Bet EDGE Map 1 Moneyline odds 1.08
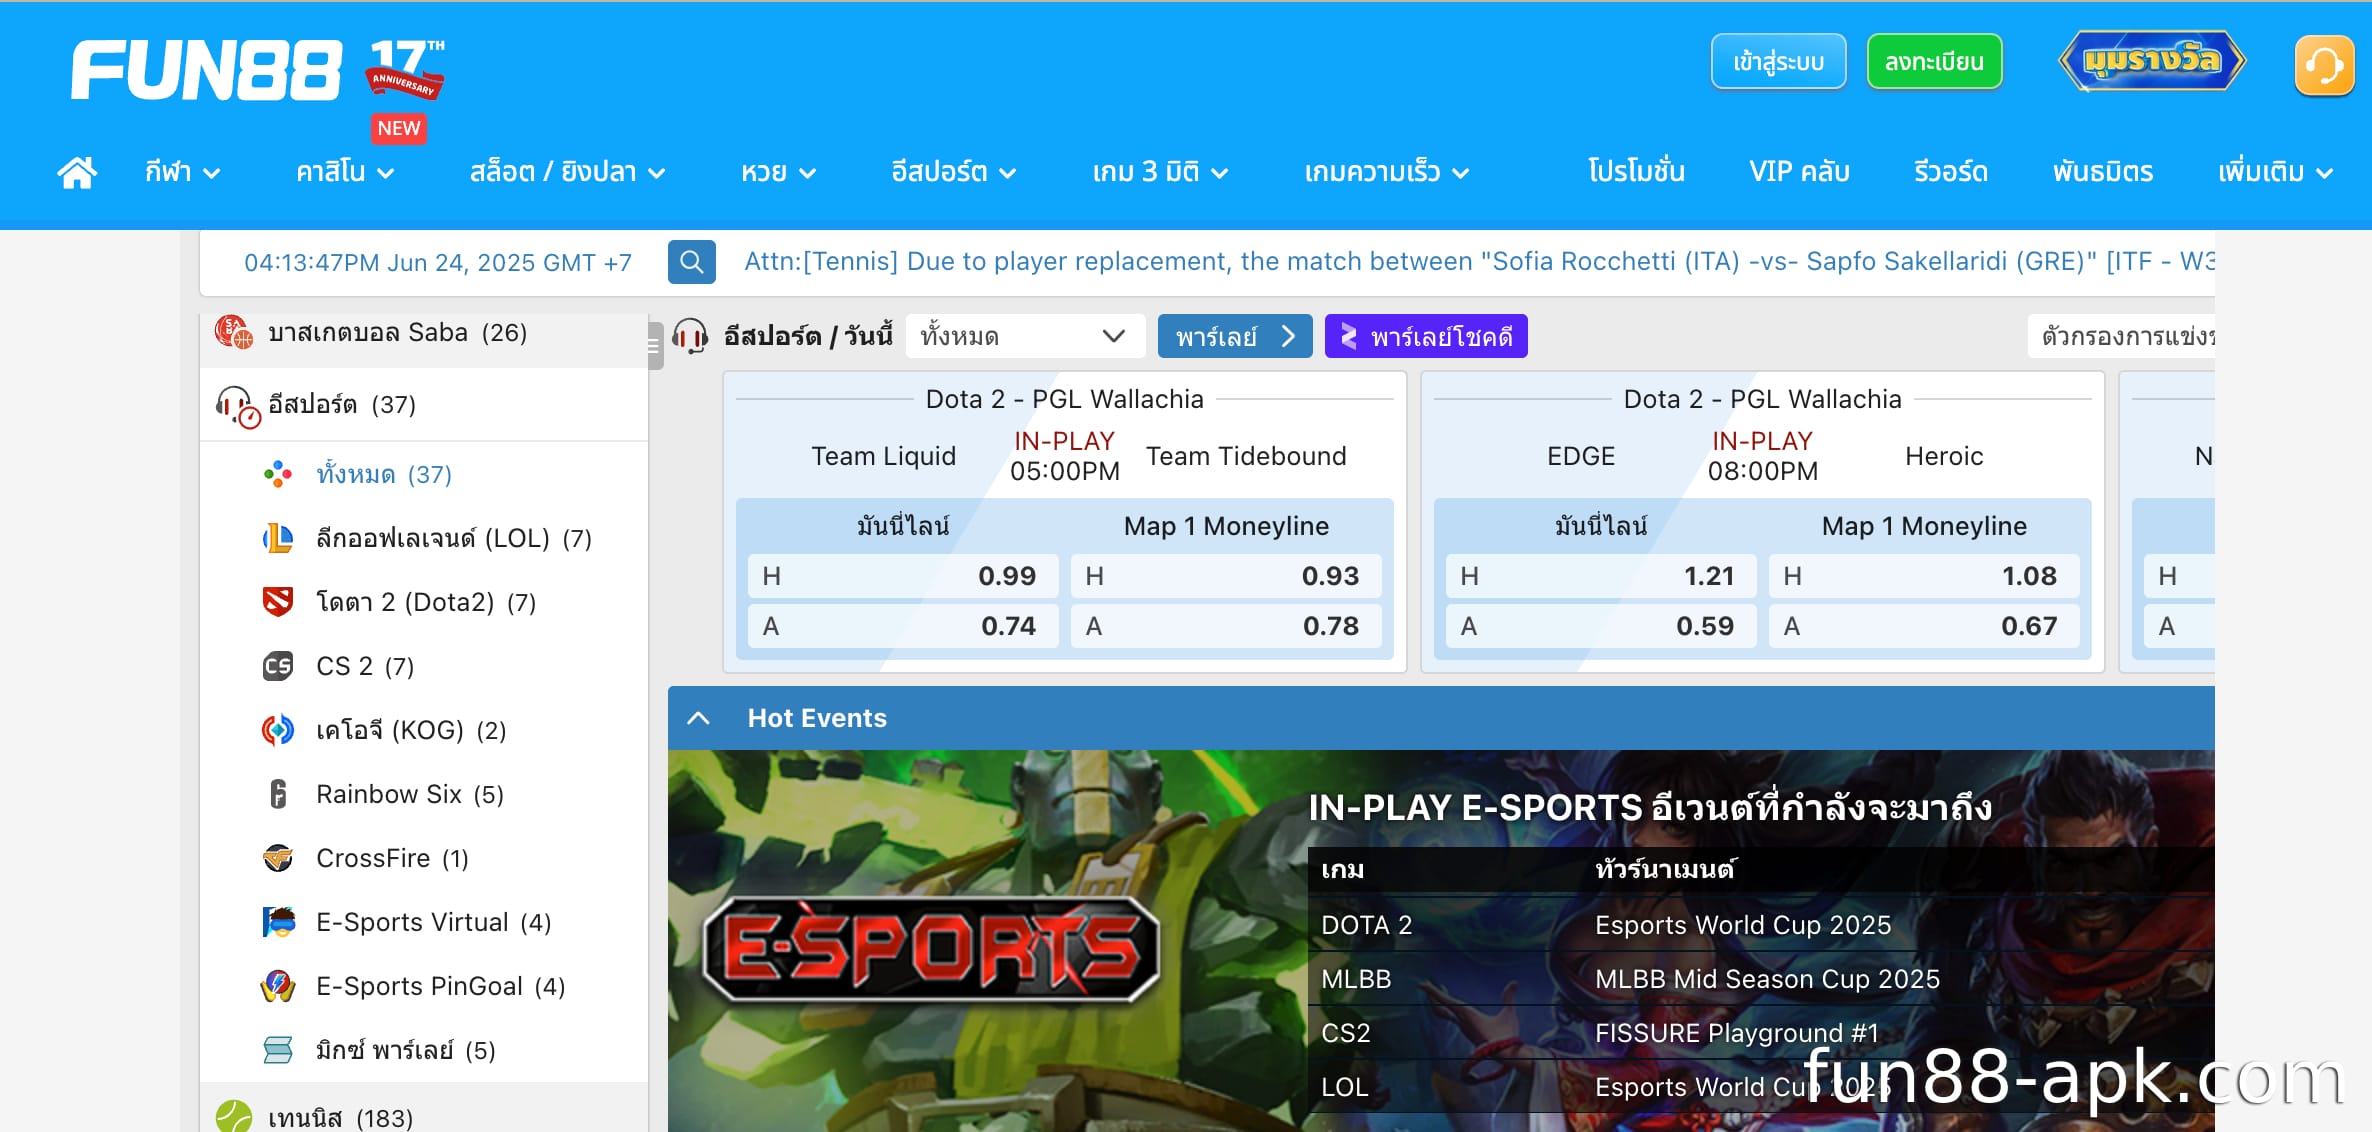This screenshot has height=1132, width=2372. tap(1924, 576)
